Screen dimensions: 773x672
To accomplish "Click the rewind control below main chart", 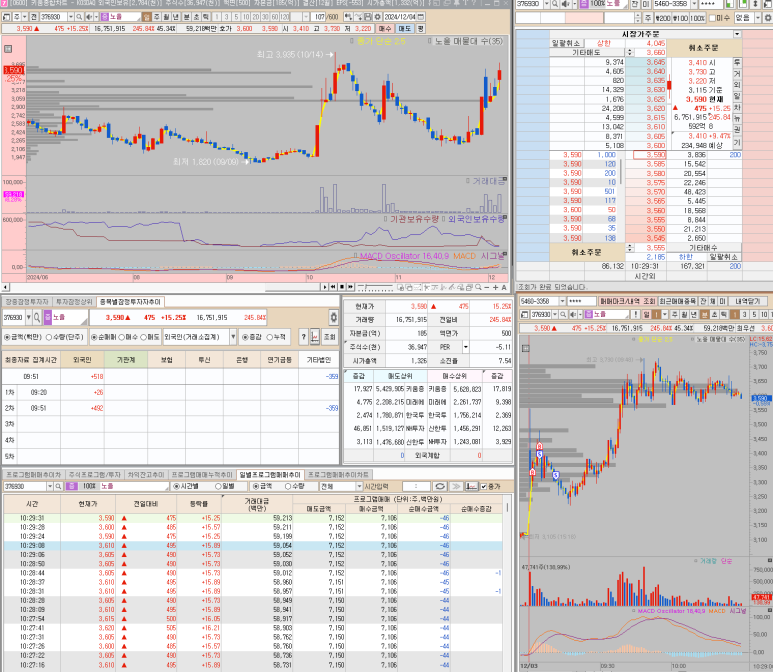I will click(x=333, y=286).
